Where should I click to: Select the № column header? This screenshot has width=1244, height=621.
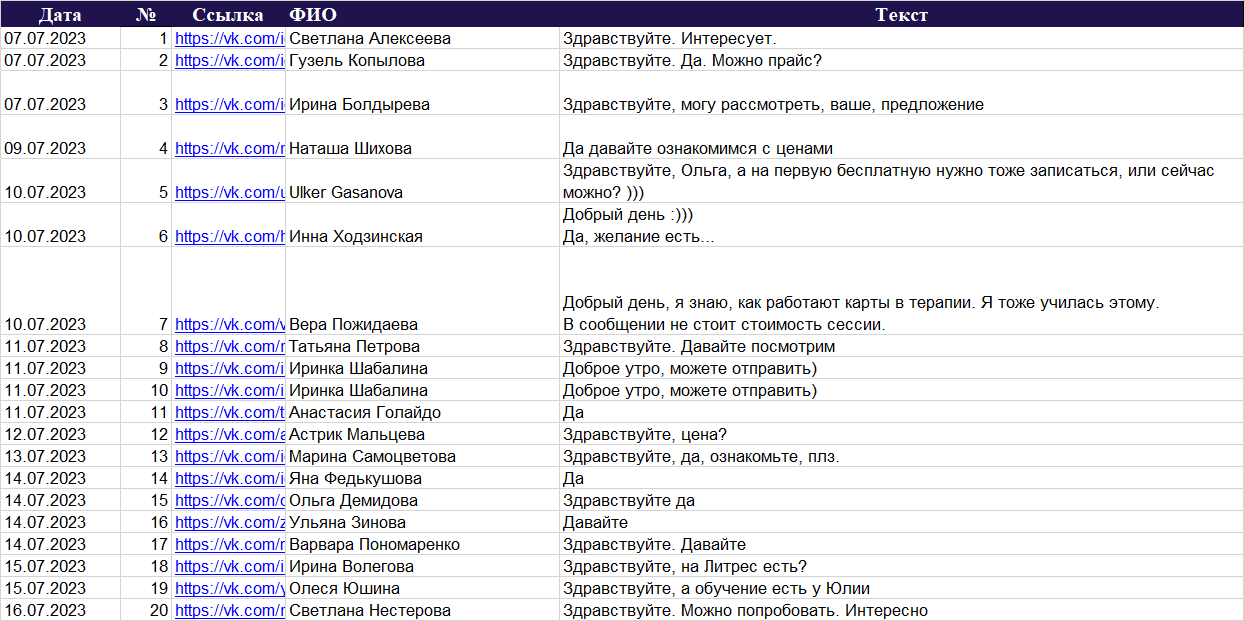click(146, 15)
